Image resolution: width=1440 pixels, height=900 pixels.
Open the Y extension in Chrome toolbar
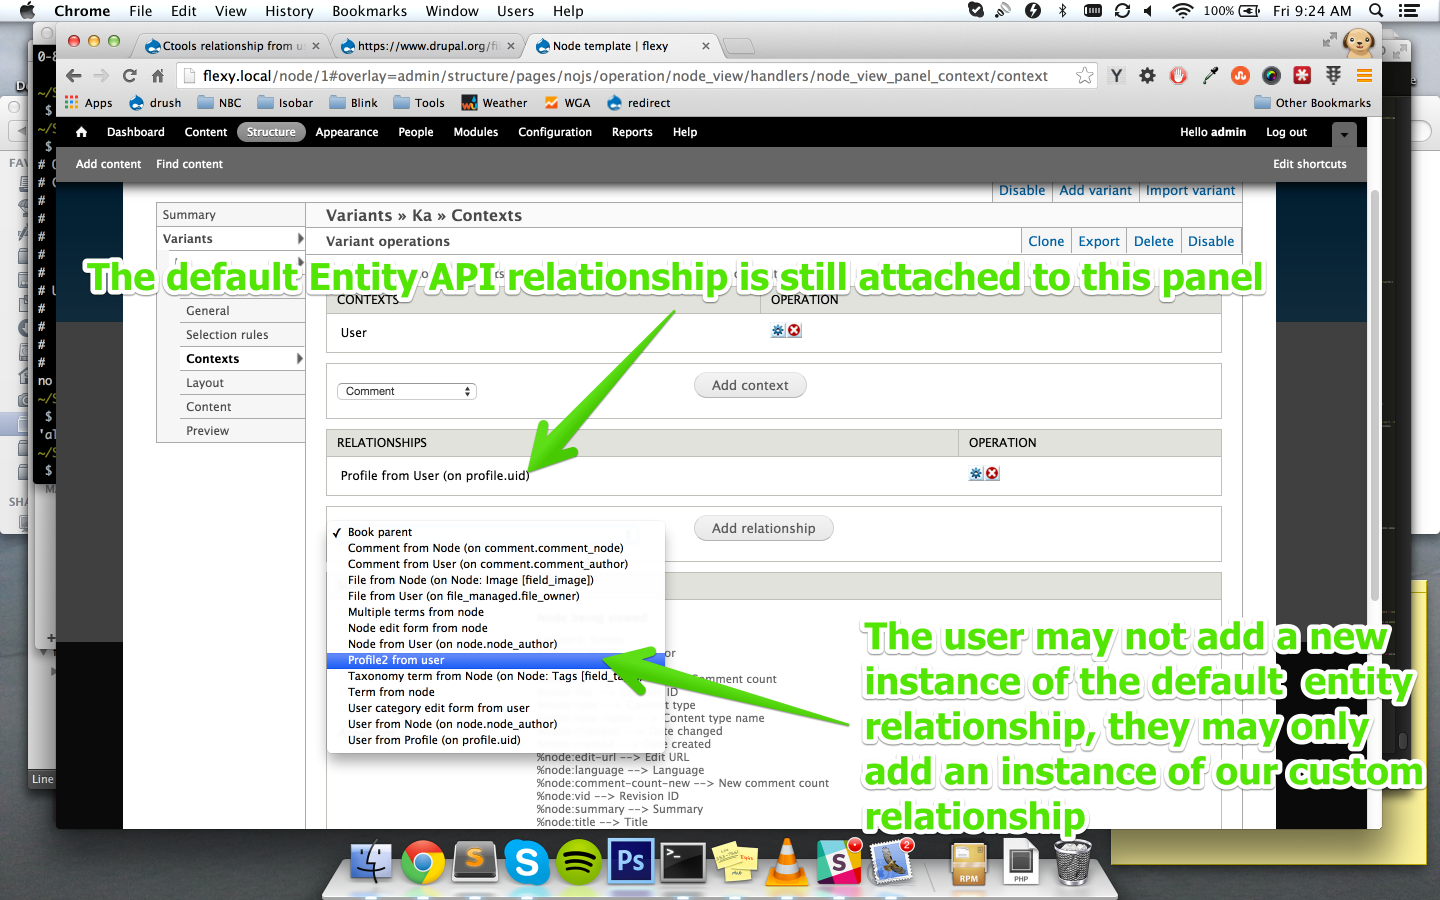point(1117,76)
